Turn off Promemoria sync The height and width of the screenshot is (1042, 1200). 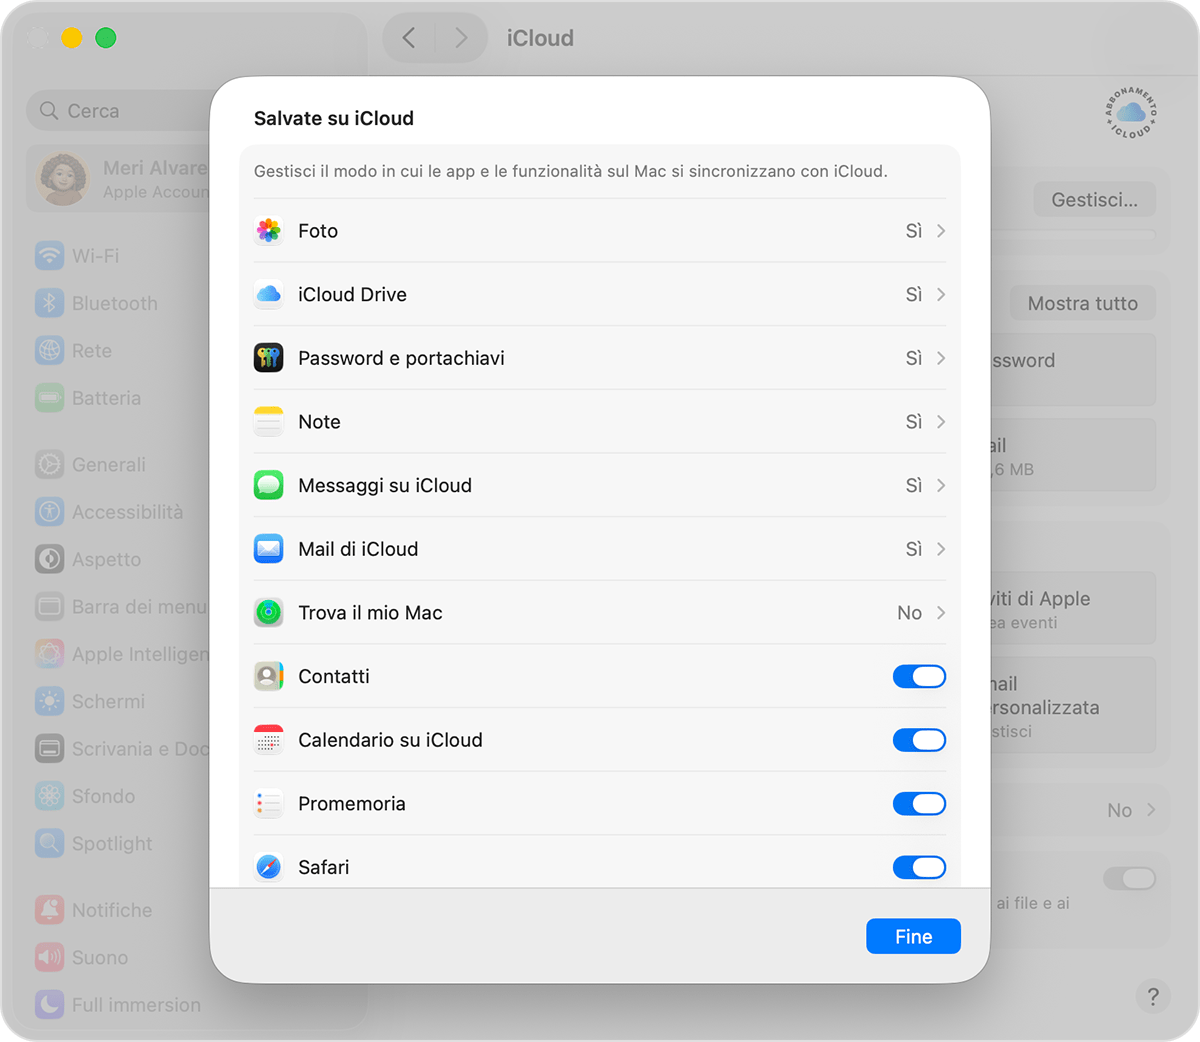[x=918, y=803]
